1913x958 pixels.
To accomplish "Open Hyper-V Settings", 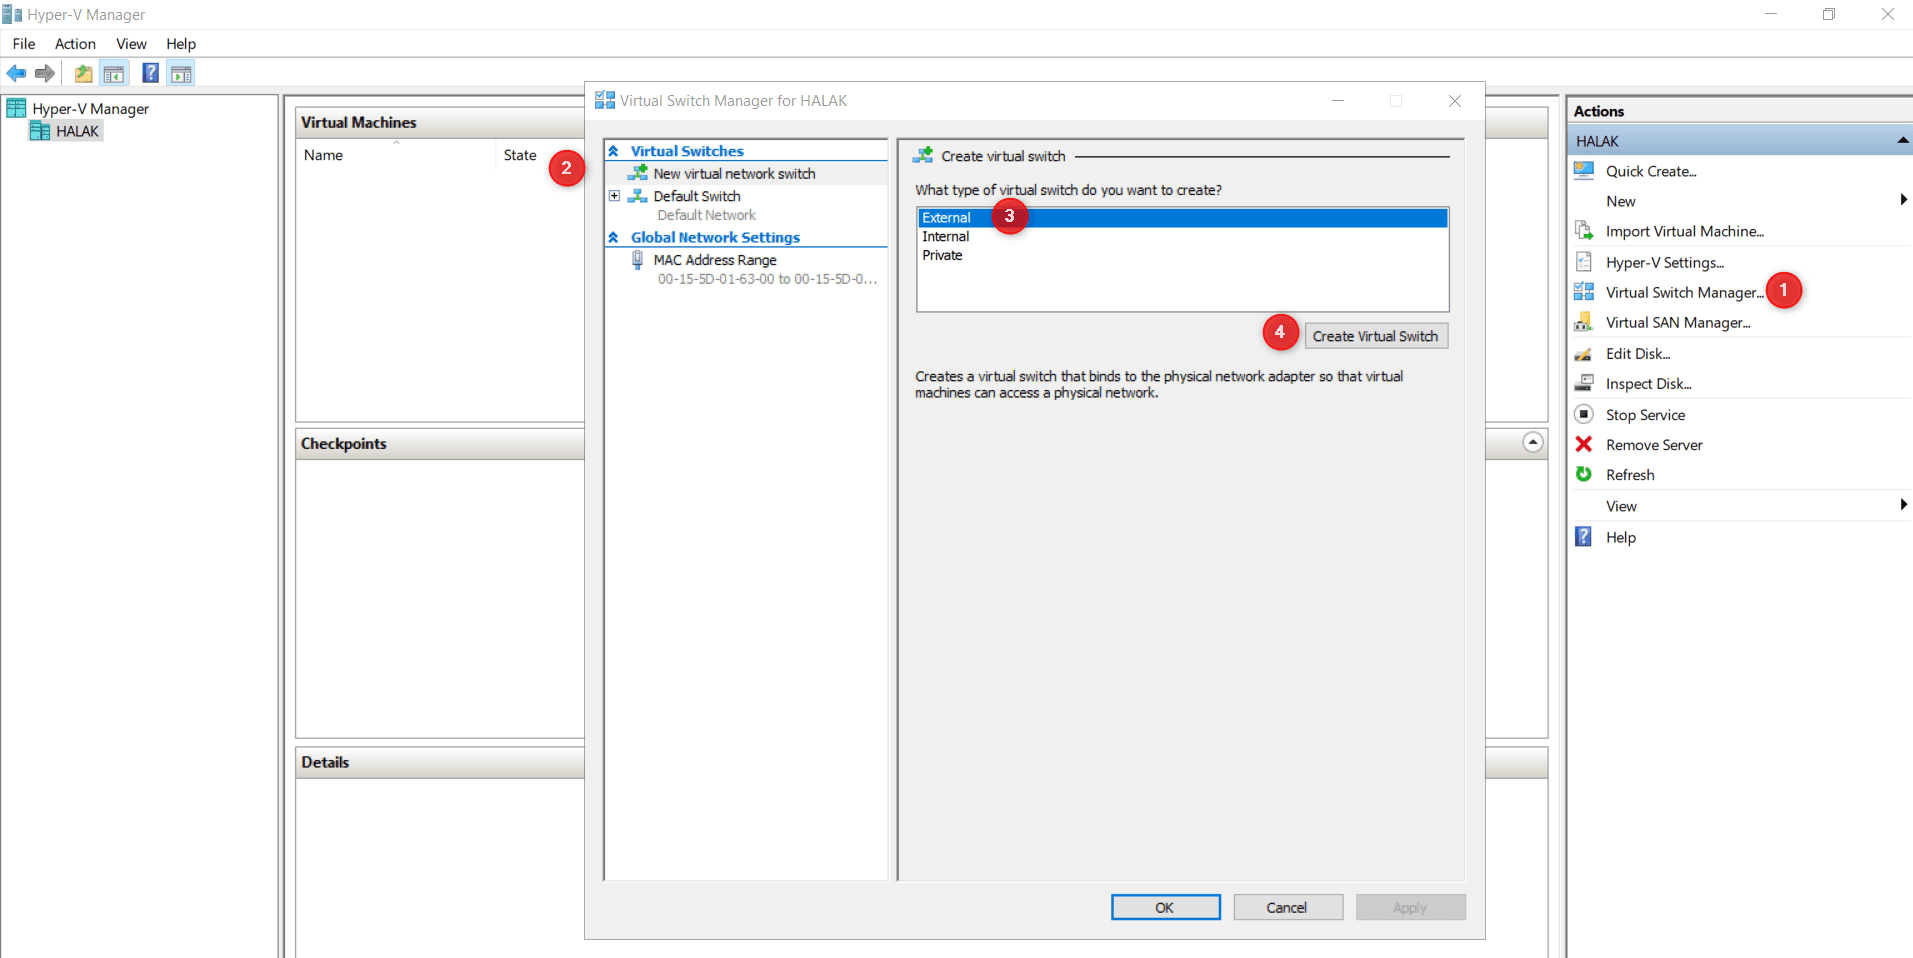I will 1662,262.
